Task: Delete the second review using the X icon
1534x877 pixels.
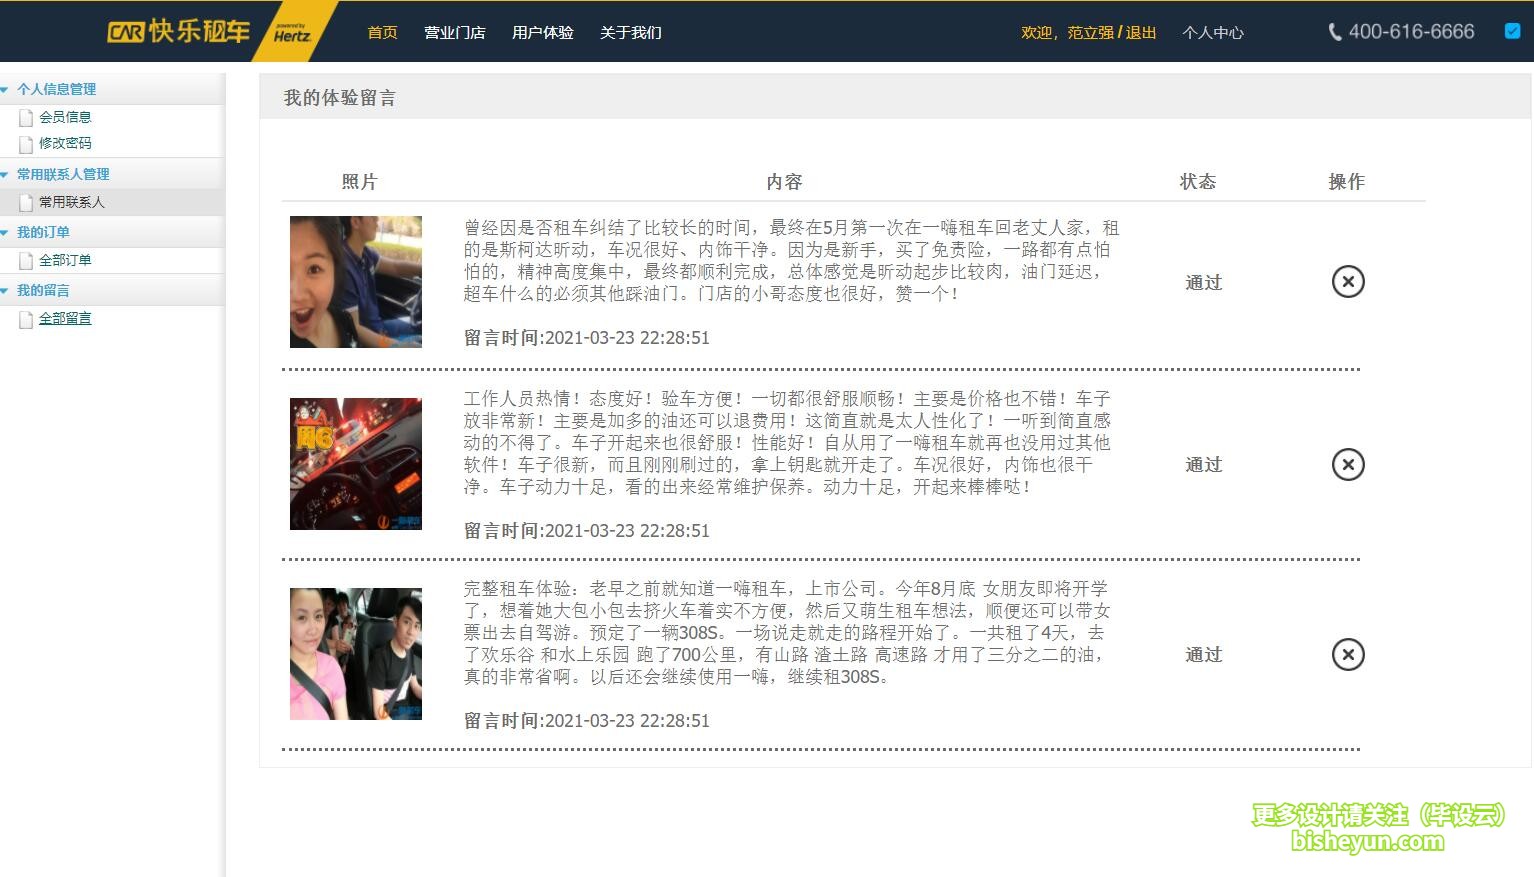Action: coord(1348,464)
